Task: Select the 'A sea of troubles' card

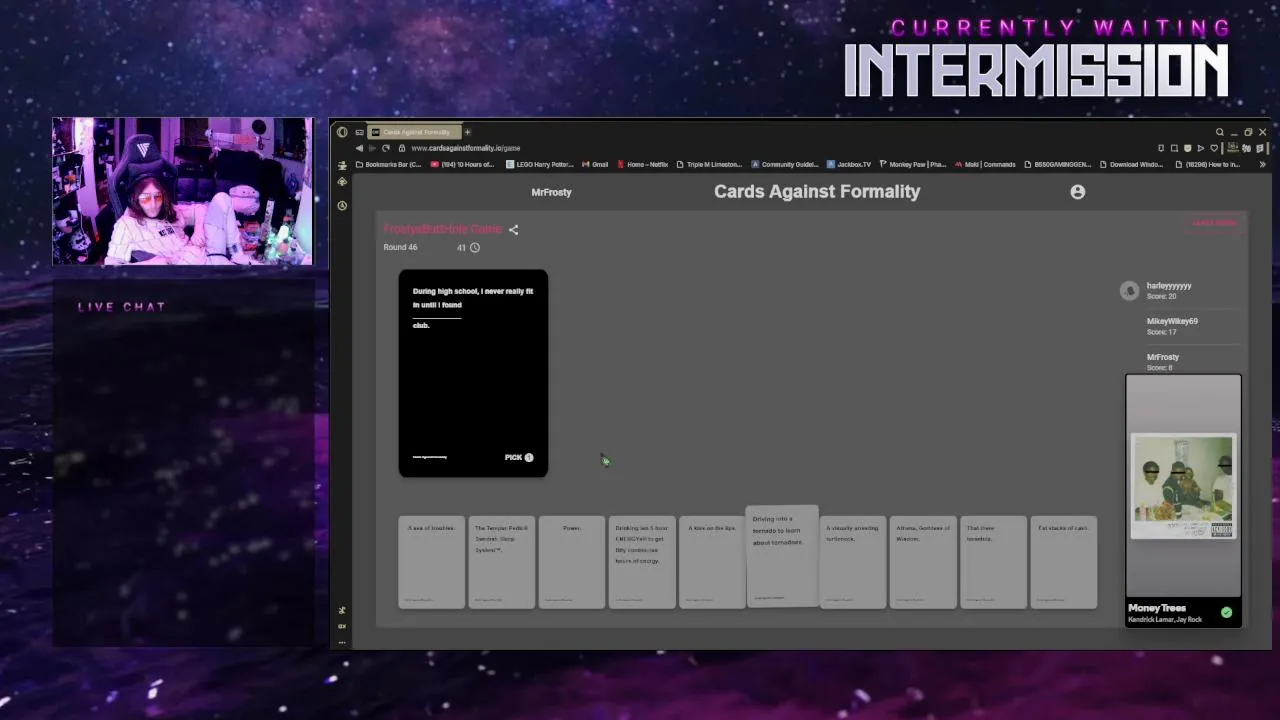Action: [432, 562]
